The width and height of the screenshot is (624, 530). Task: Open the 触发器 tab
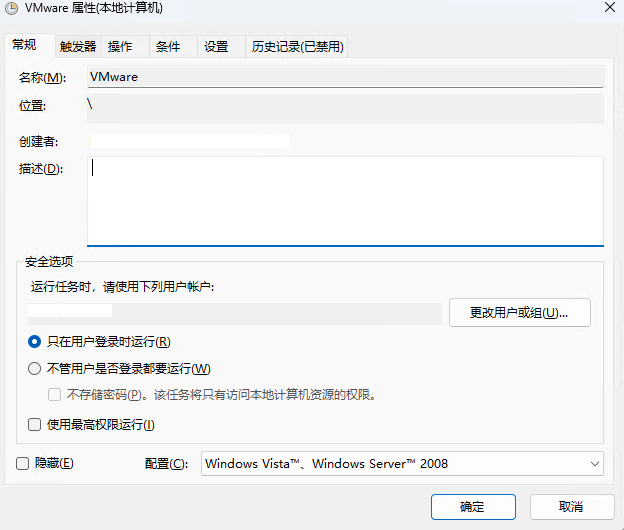pyautogui.click(x=77, y=47)
